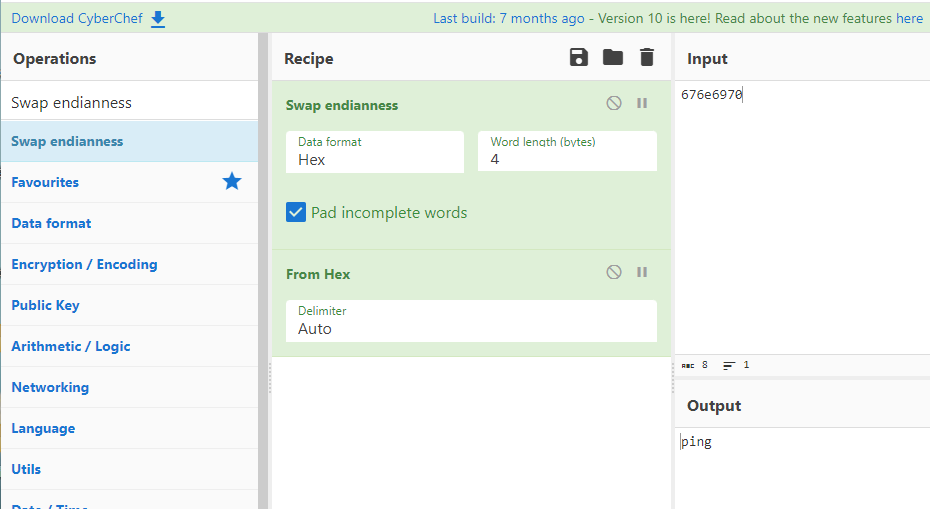This screenshot has height=509, width=930.
Task: Expand the Data format category
Action: point(129,223)
